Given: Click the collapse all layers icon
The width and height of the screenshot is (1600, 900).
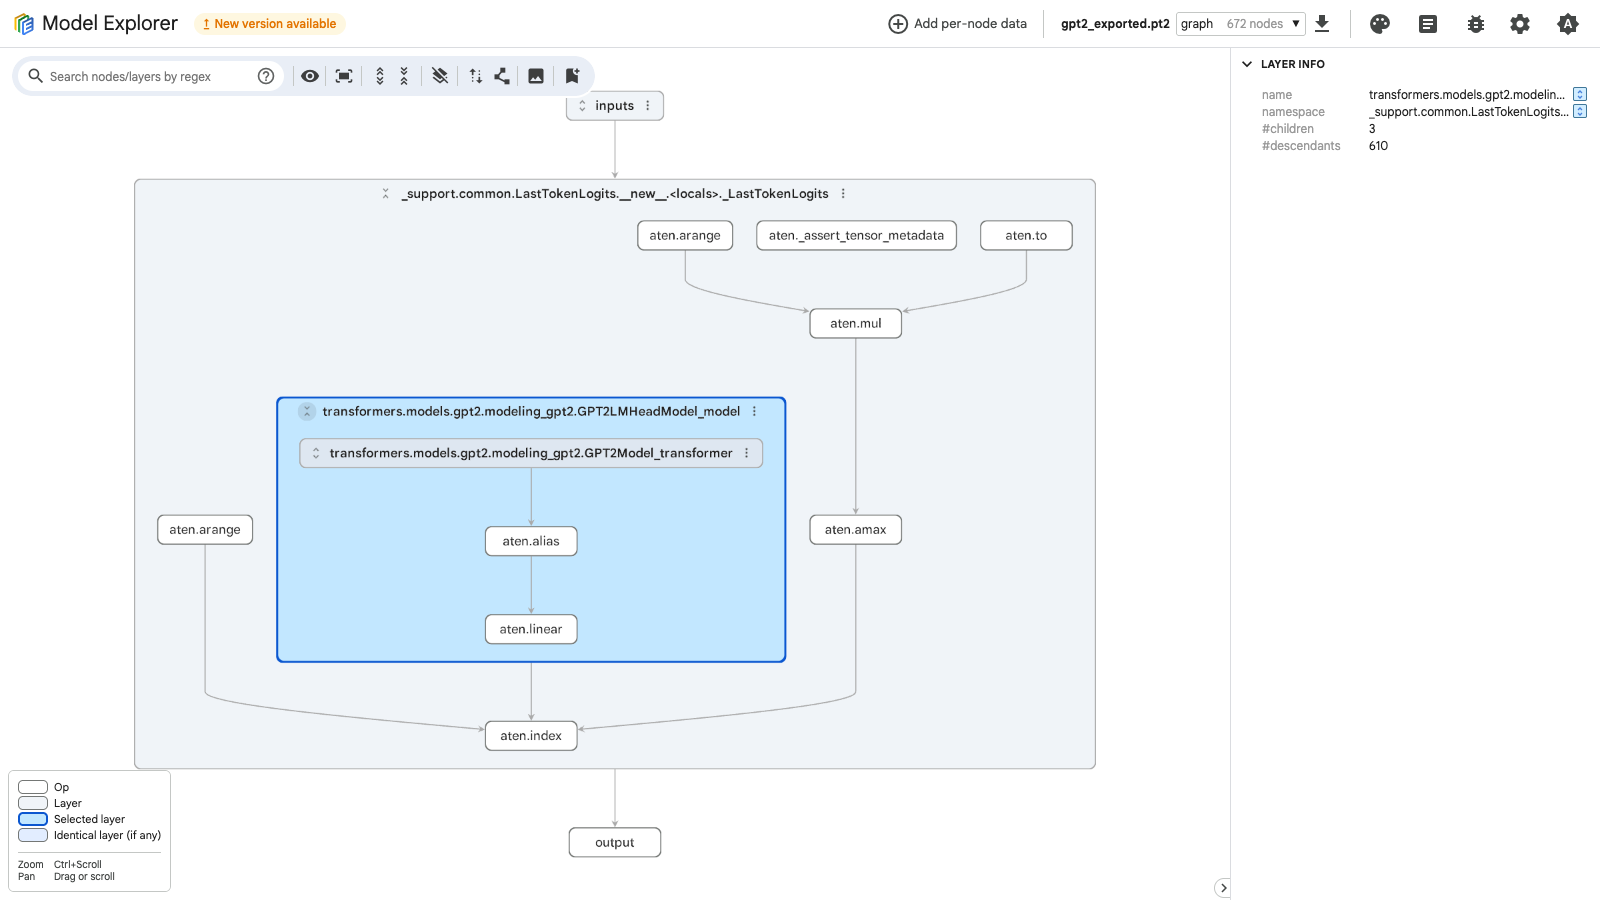Looking at the screenshot, I should coord(404,76).
